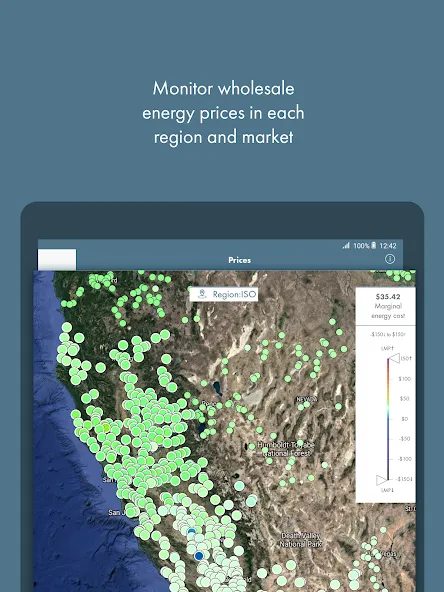Tap the 12:42 clock in status bar

click(388, 246)
